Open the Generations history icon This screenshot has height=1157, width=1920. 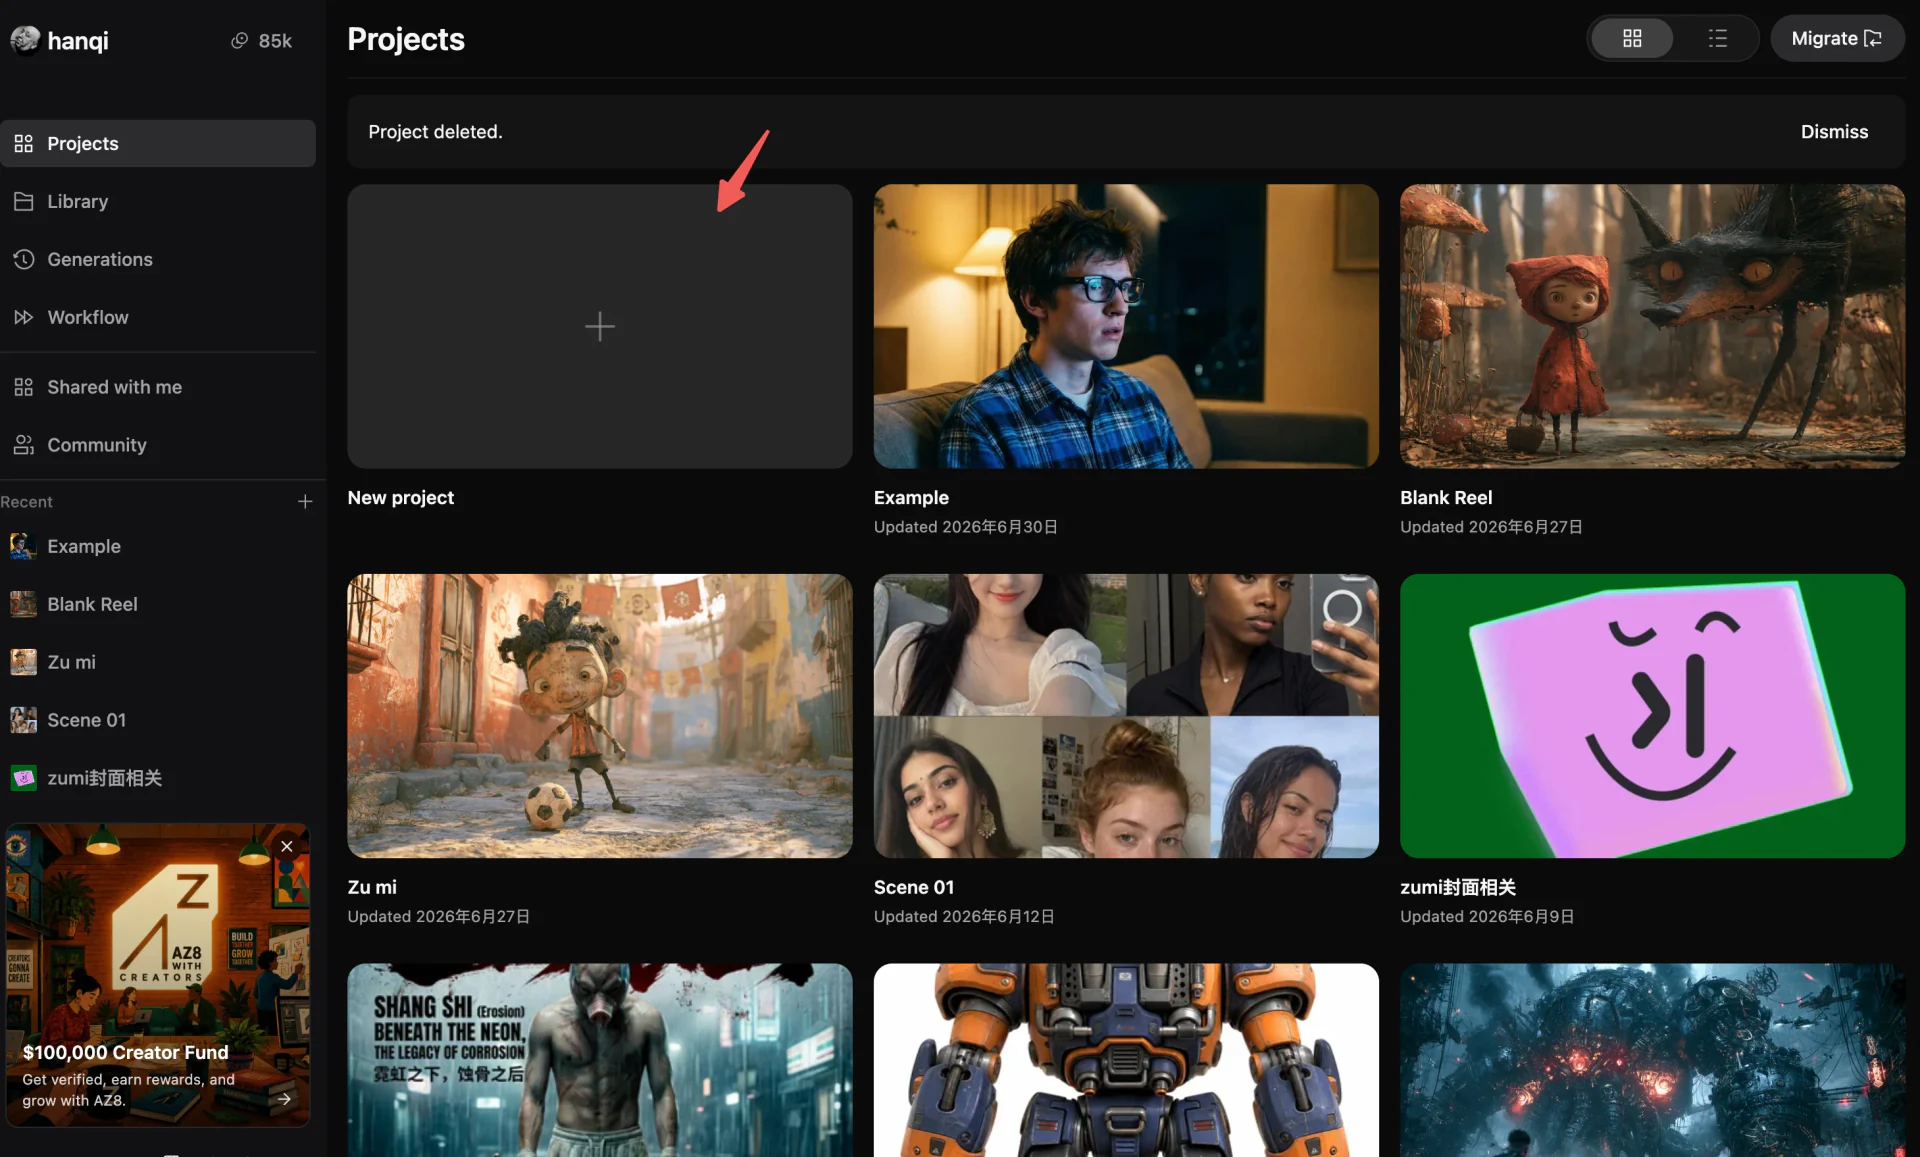(x=24, y=260)
